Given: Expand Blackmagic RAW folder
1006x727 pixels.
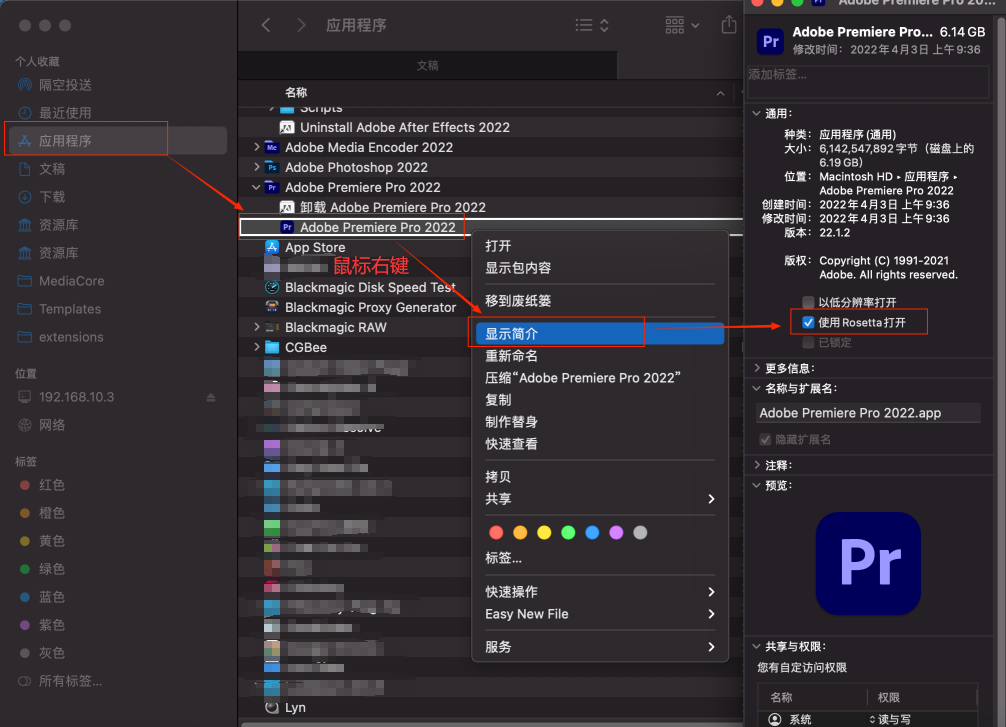Looking at the screenshot, I should tap(257, 327).
